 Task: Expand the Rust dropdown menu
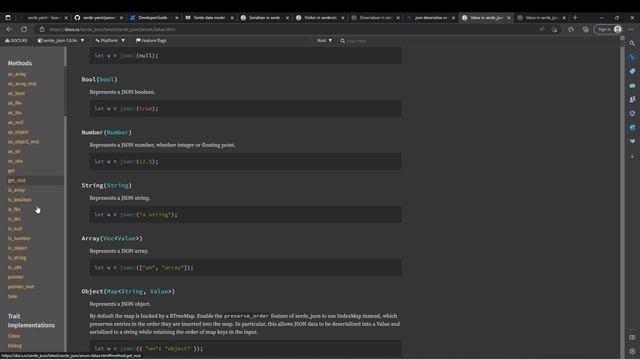pyautogui.click(x=324, y=41)
